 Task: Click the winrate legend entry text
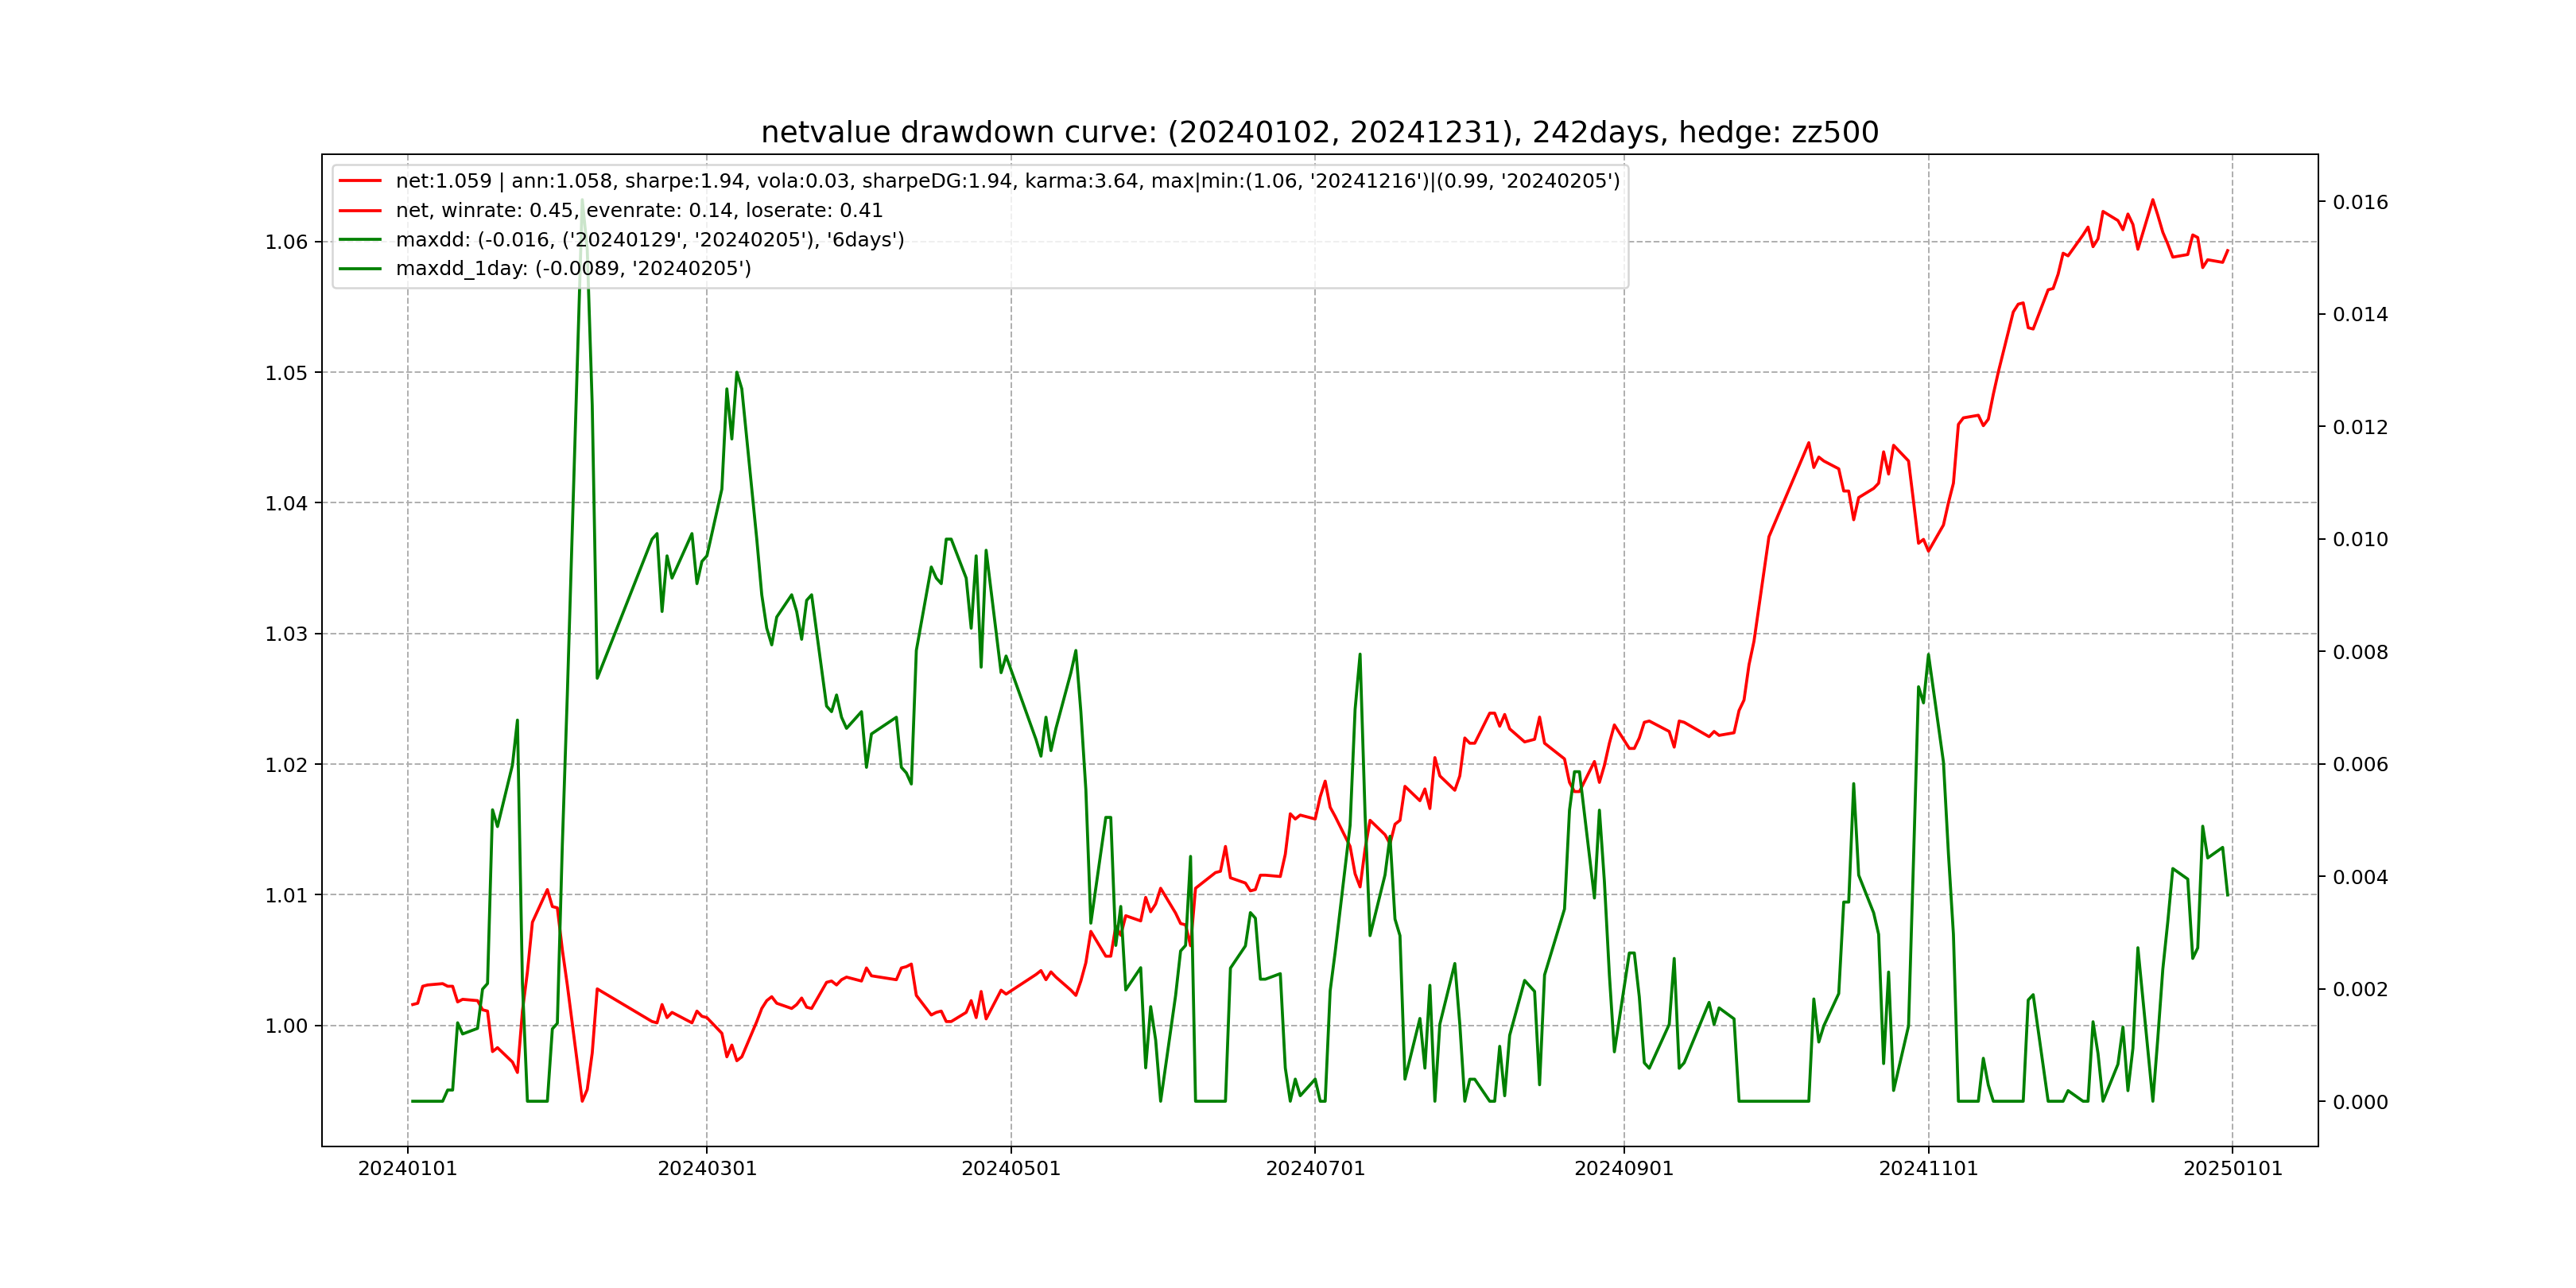639,210
